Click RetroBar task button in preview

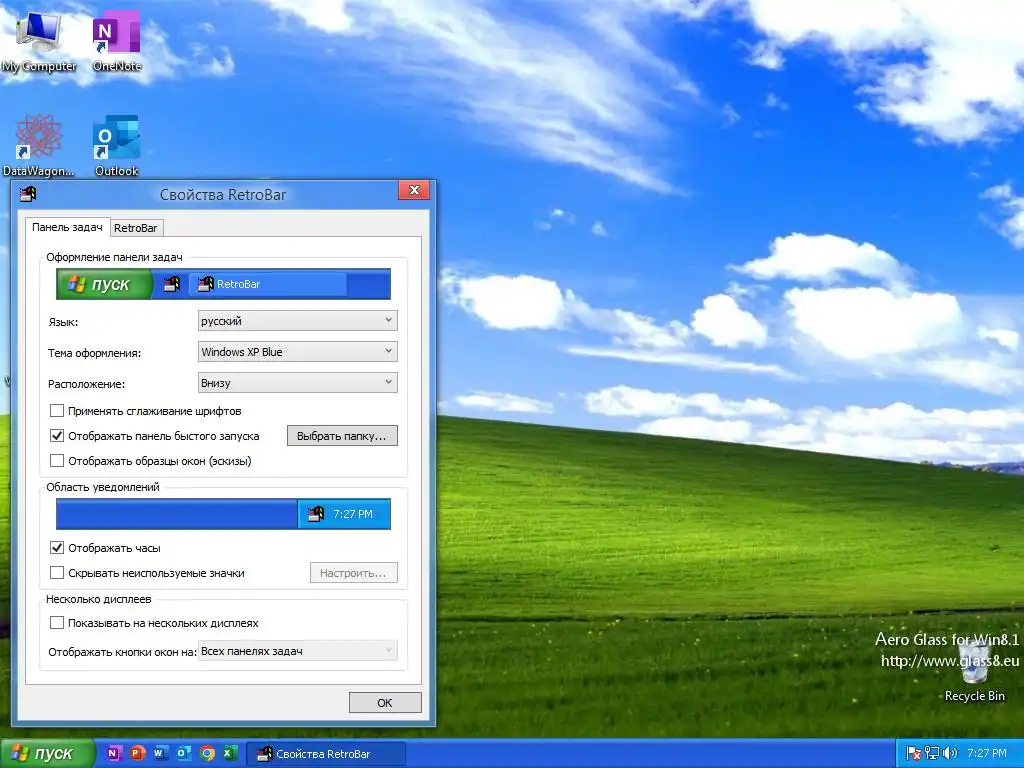click(x=268, y=284)
